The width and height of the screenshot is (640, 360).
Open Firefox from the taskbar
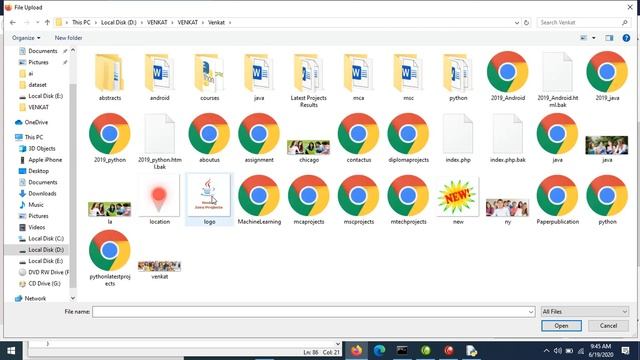pos(357,351)
